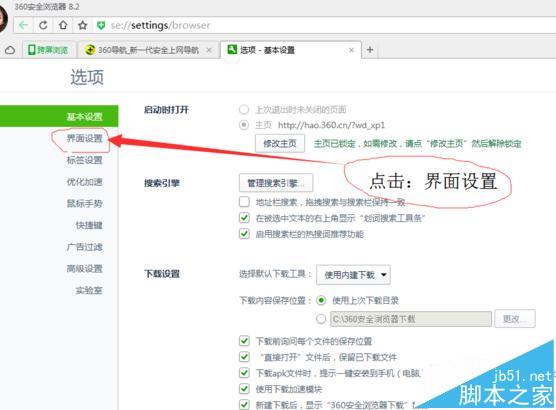Open 高级设置 in the sidebar
The width and height of the screenshot is (556, 410).
point(84,269)
